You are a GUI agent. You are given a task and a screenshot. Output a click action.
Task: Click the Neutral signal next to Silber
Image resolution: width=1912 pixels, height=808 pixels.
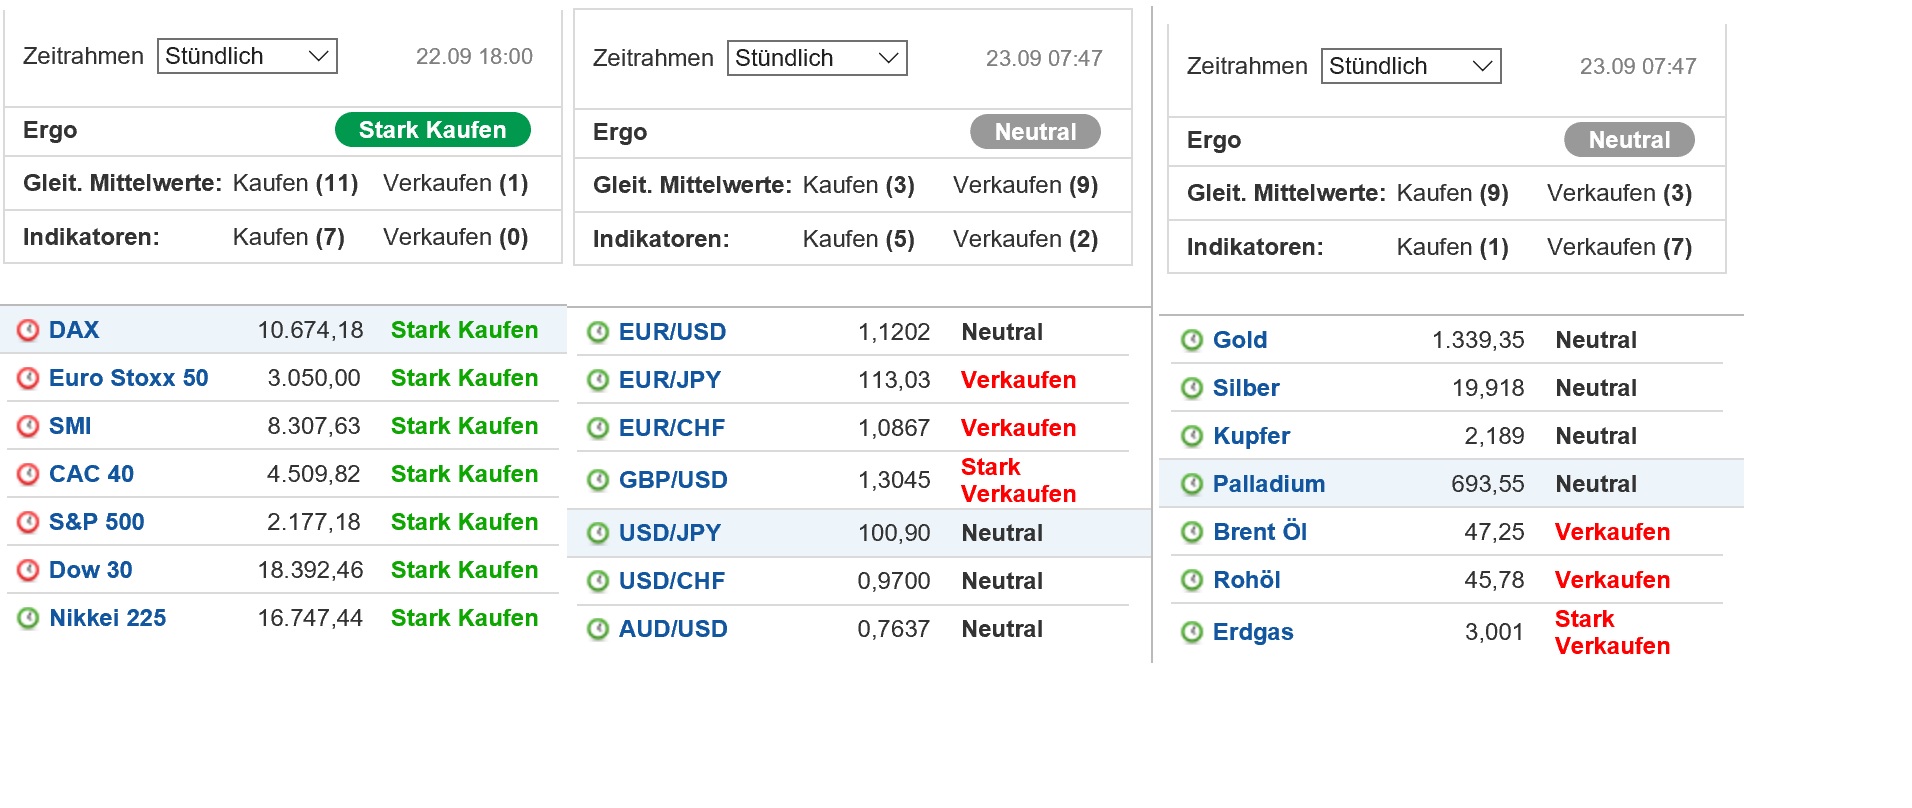point(1596,388)
